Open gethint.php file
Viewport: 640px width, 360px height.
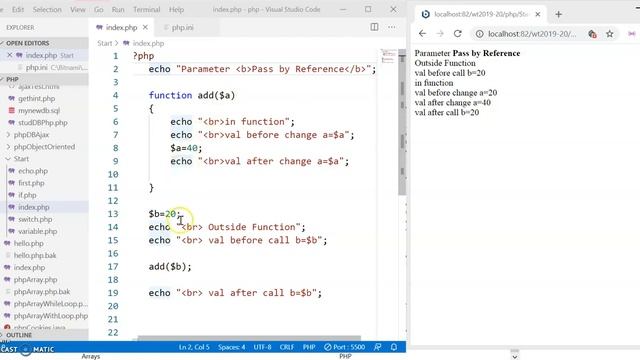click(36, 98)
